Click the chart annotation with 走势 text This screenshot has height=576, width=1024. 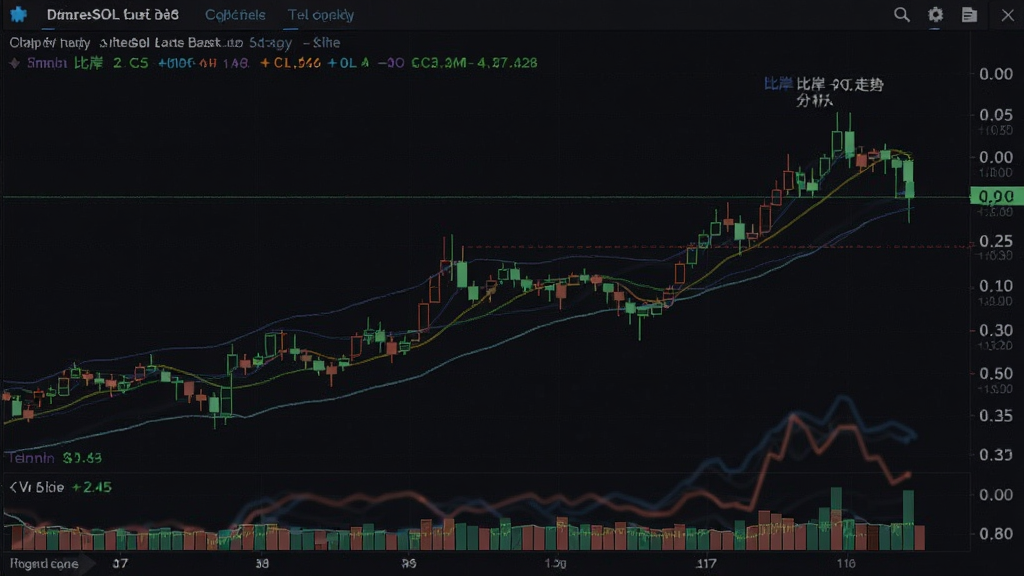pyautogui.click(x=824, y=92)
